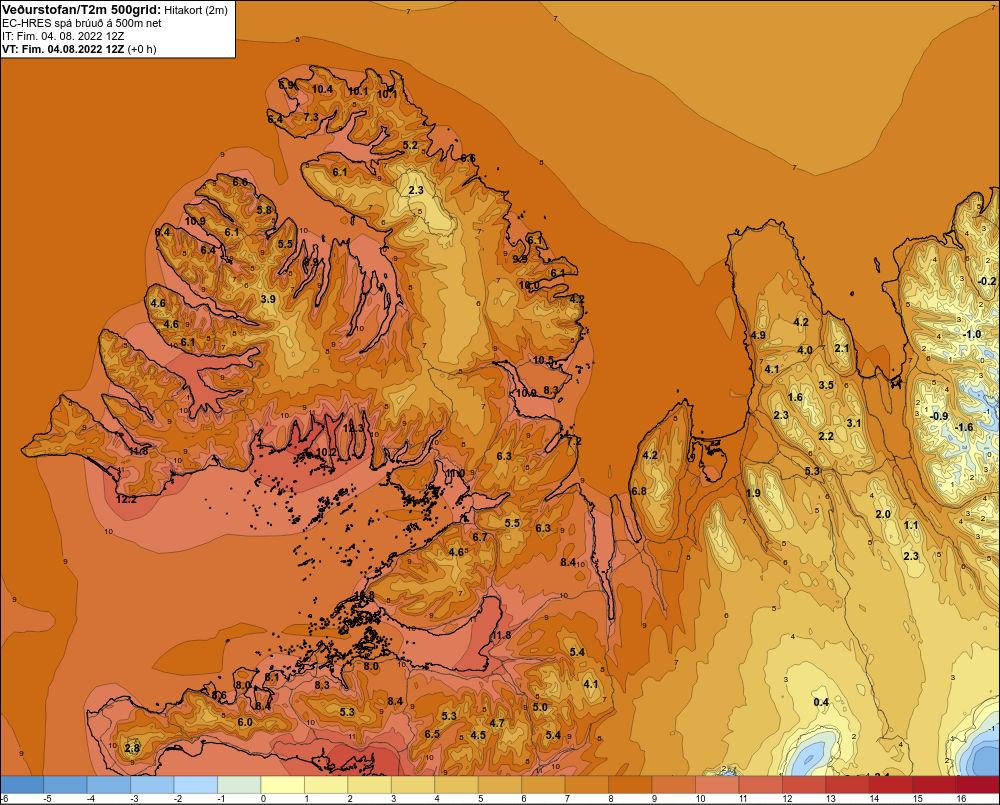Click the legend label 12

pyautogui.click(x=787, y=799)
